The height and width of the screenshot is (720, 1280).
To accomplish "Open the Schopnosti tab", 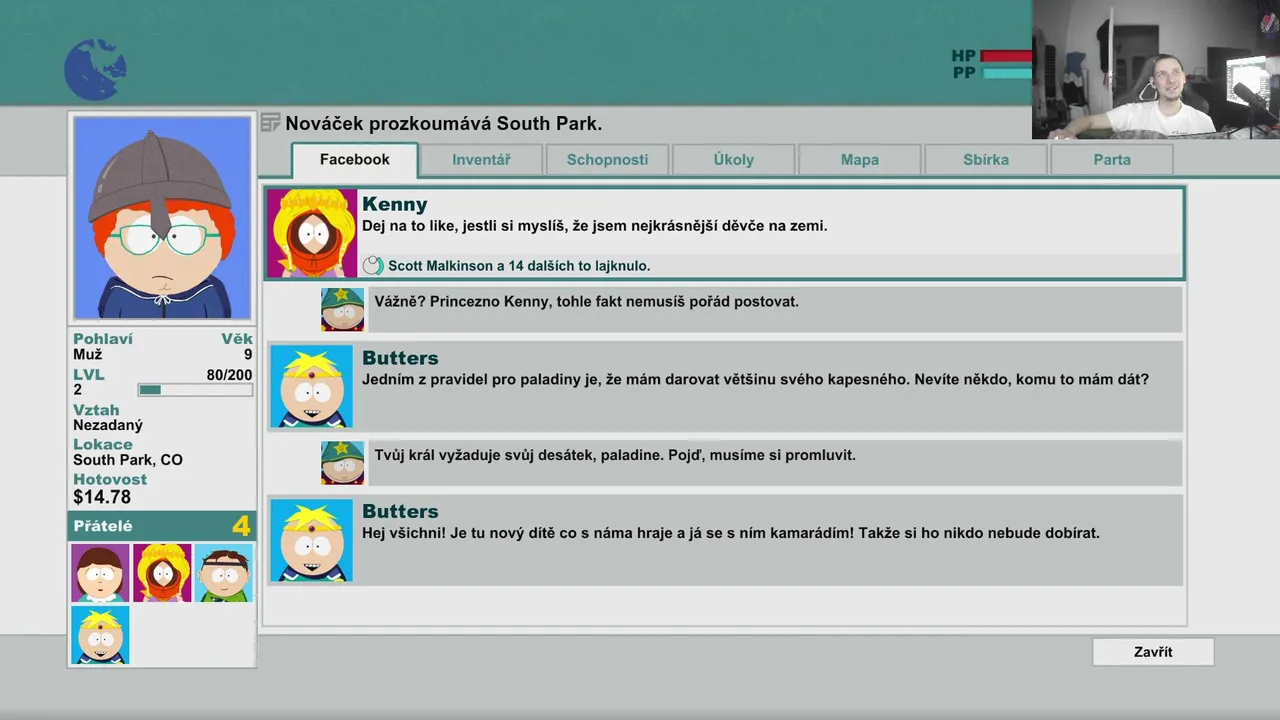I will pyautogui.click(x=607, y=160).
